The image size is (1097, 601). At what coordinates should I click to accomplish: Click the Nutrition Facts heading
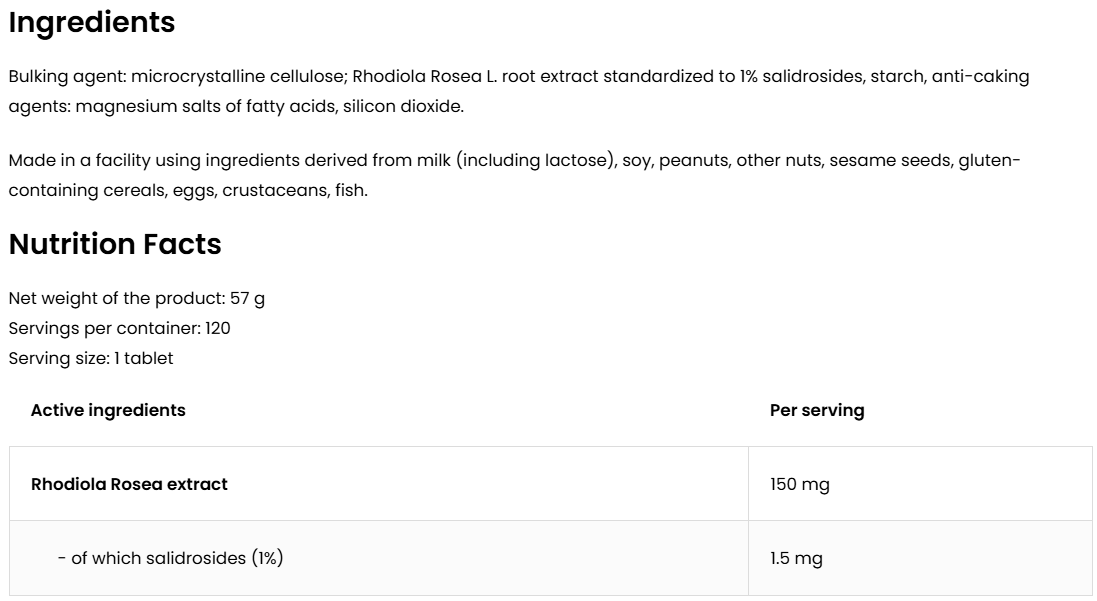pyautogui.click(x=115, y=244)
